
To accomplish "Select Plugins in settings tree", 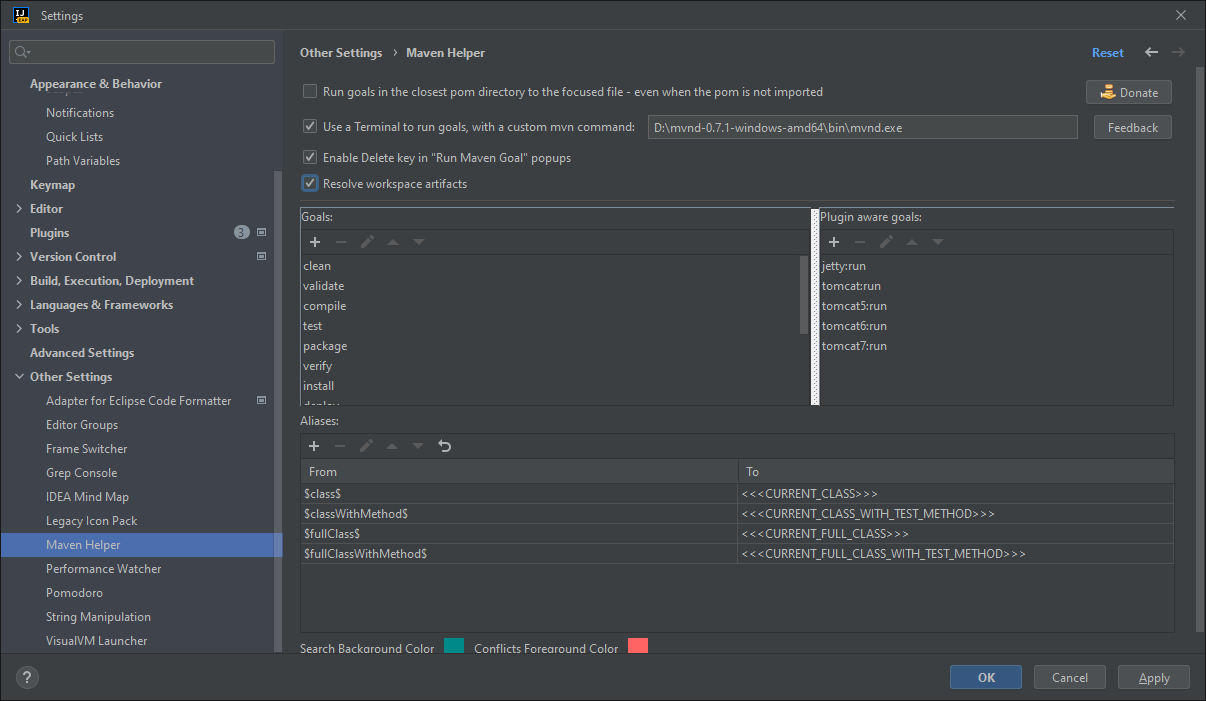I will pyautogui.click(x=50, y=233).
